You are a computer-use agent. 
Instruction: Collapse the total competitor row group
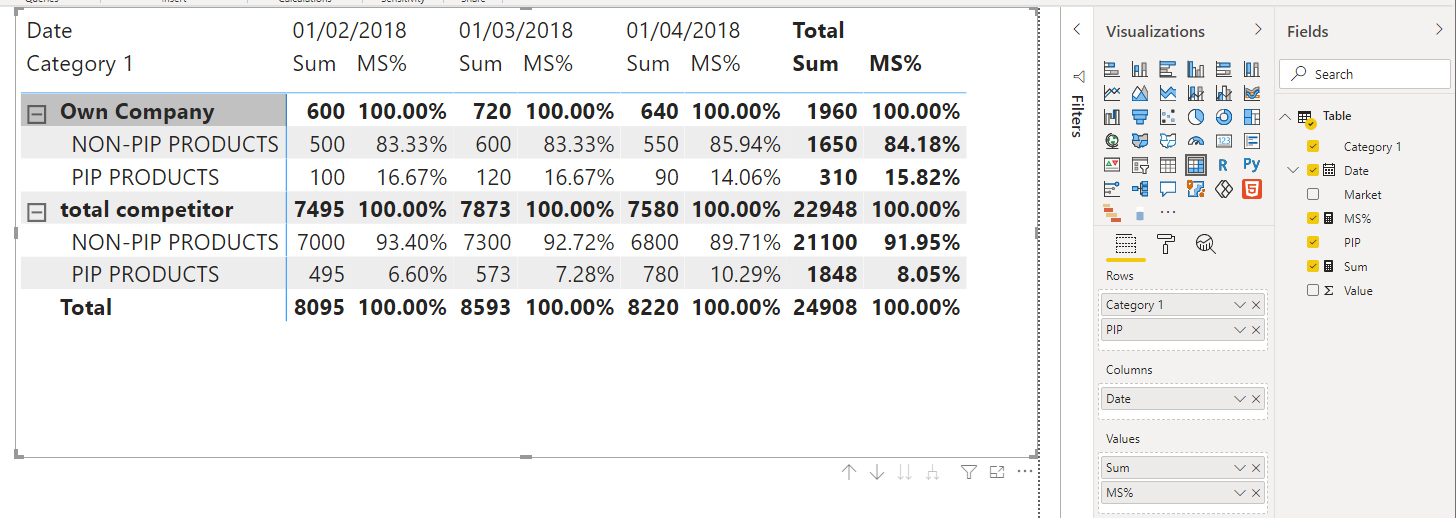37,212
